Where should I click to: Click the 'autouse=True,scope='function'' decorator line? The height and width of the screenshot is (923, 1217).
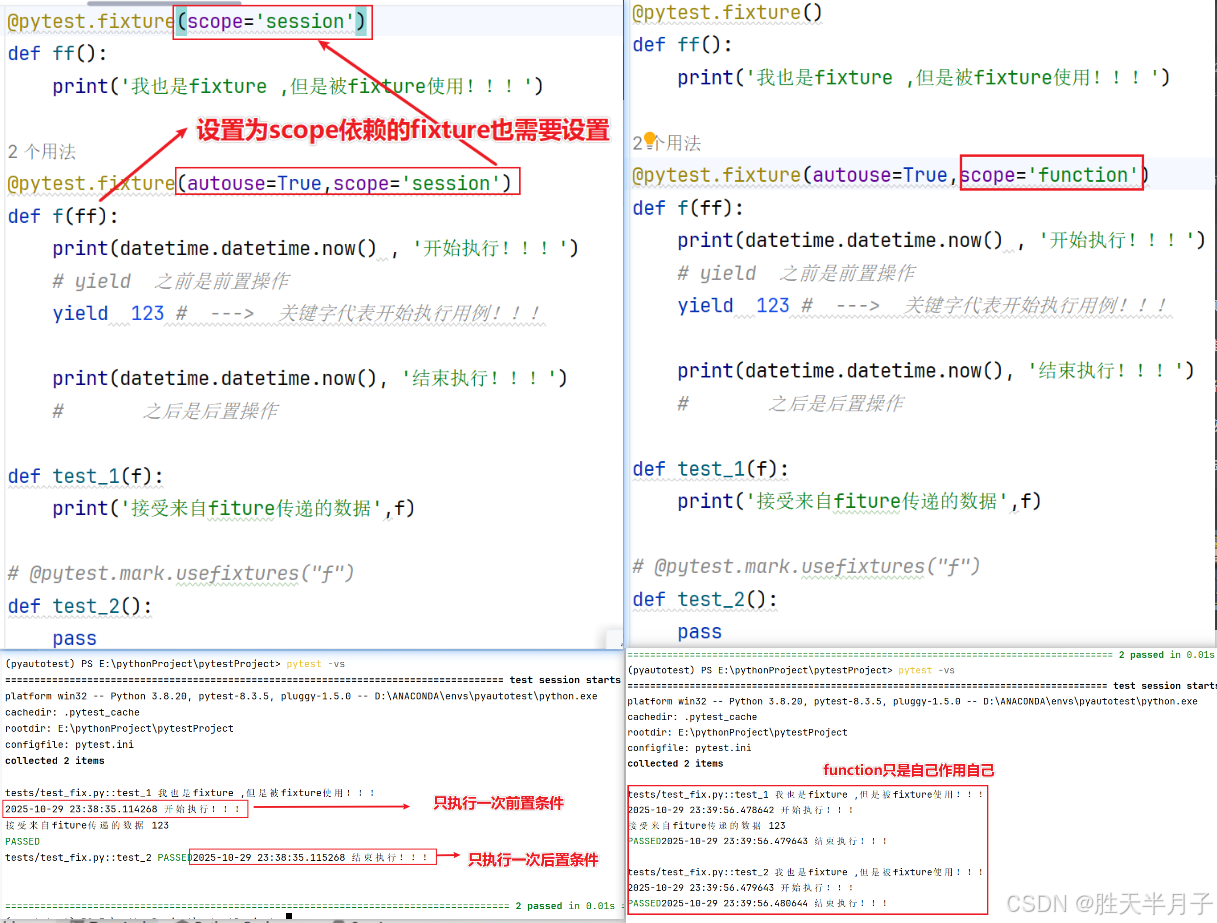coord(890,175)
